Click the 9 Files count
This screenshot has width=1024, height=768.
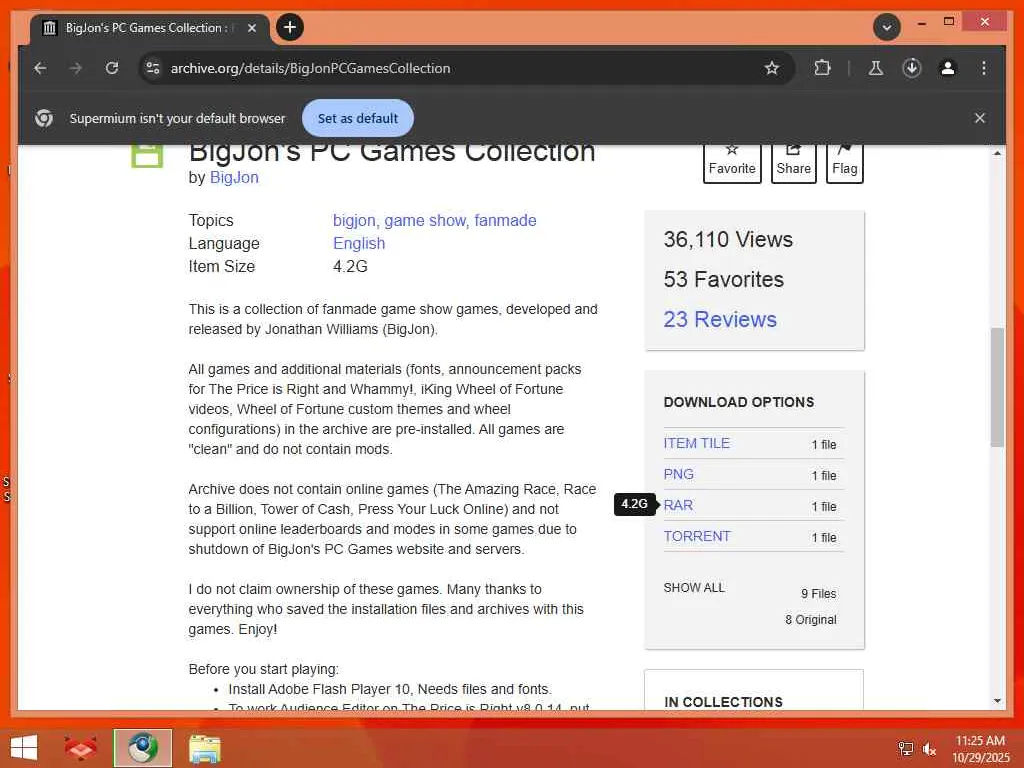click(x=818, y=594)
